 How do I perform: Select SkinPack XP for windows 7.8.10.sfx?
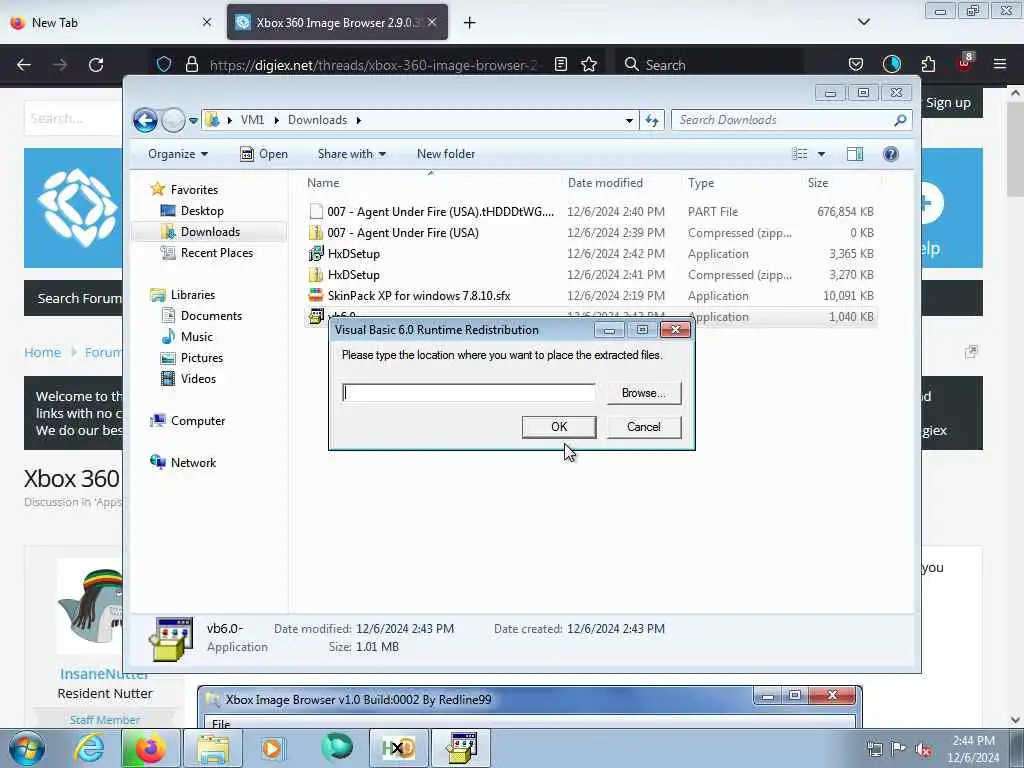click(590, 295)
